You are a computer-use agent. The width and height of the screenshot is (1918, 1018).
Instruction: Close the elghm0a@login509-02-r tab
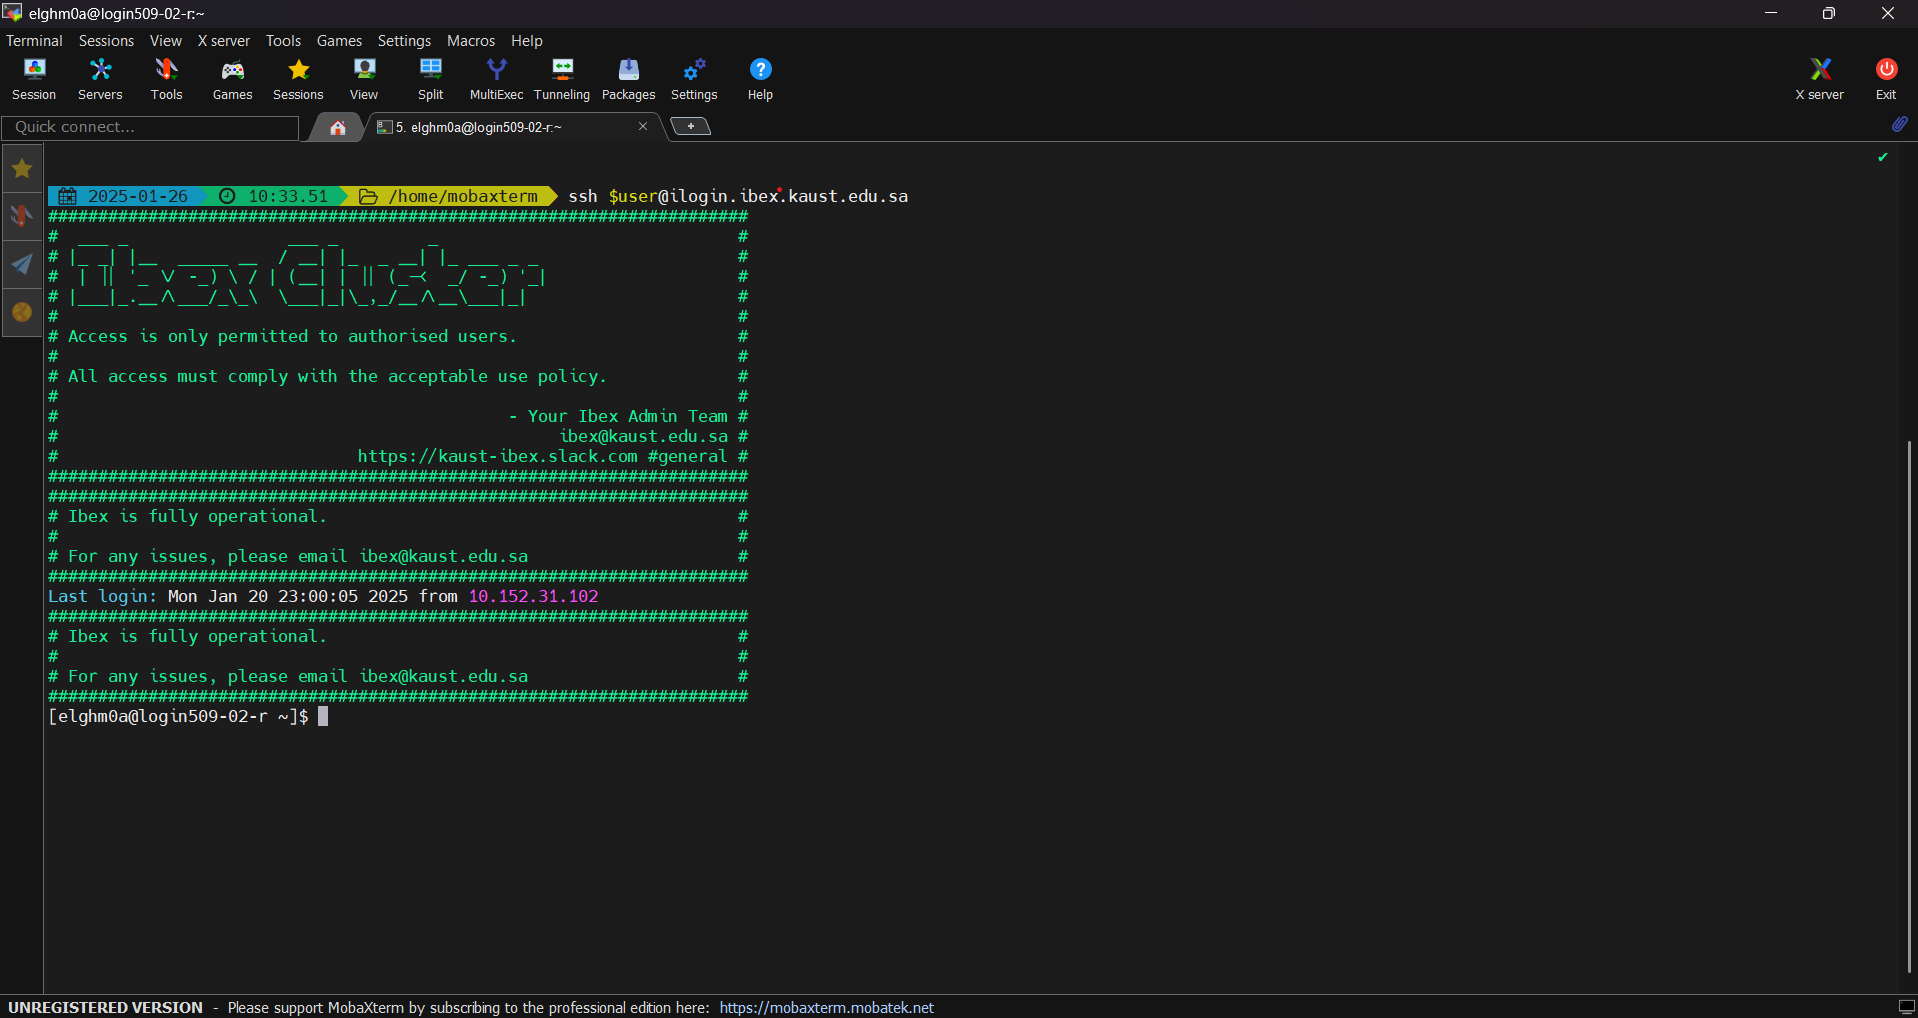pyautogui.click(x=643, y=126)
